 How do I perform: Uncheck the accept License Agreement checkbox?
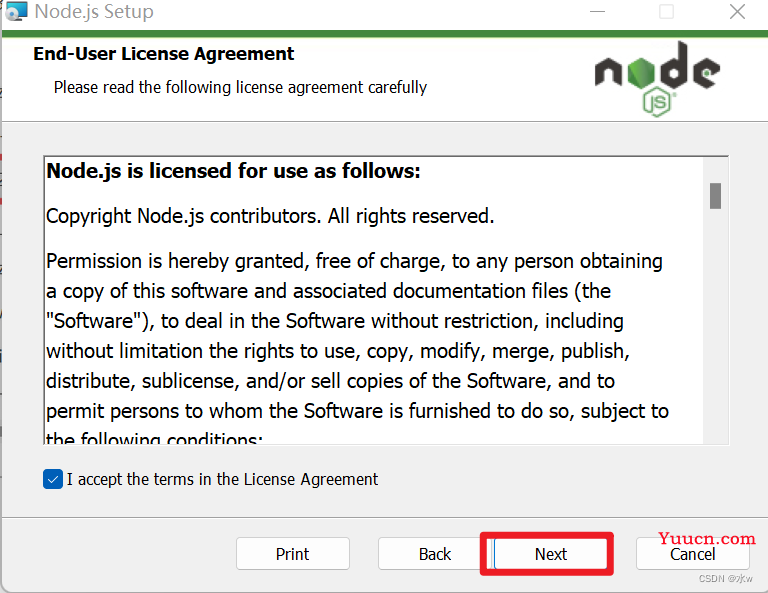tap(53, 479)
